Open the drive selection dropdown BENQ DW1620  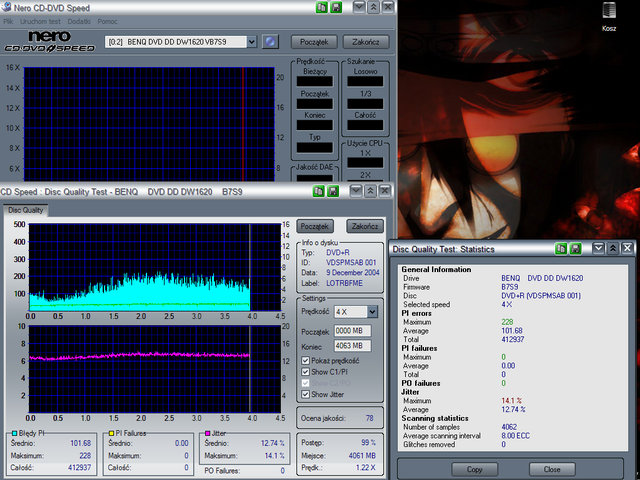pos(252,42)
